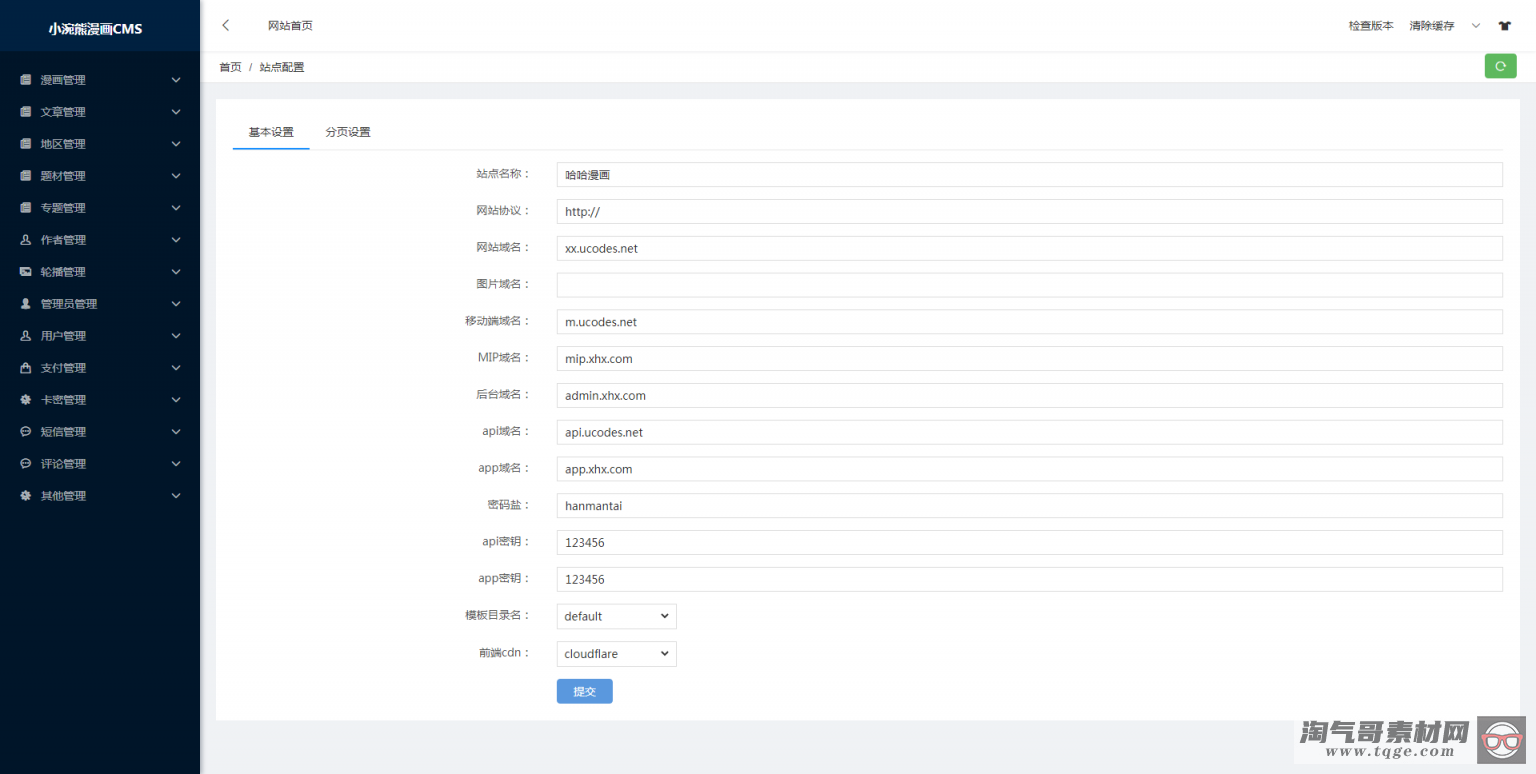Viewport: 1536px width, 774px height.
Task: Focus the api密钥 input field
Action: pyautogui.click(x=1030, y=542)
